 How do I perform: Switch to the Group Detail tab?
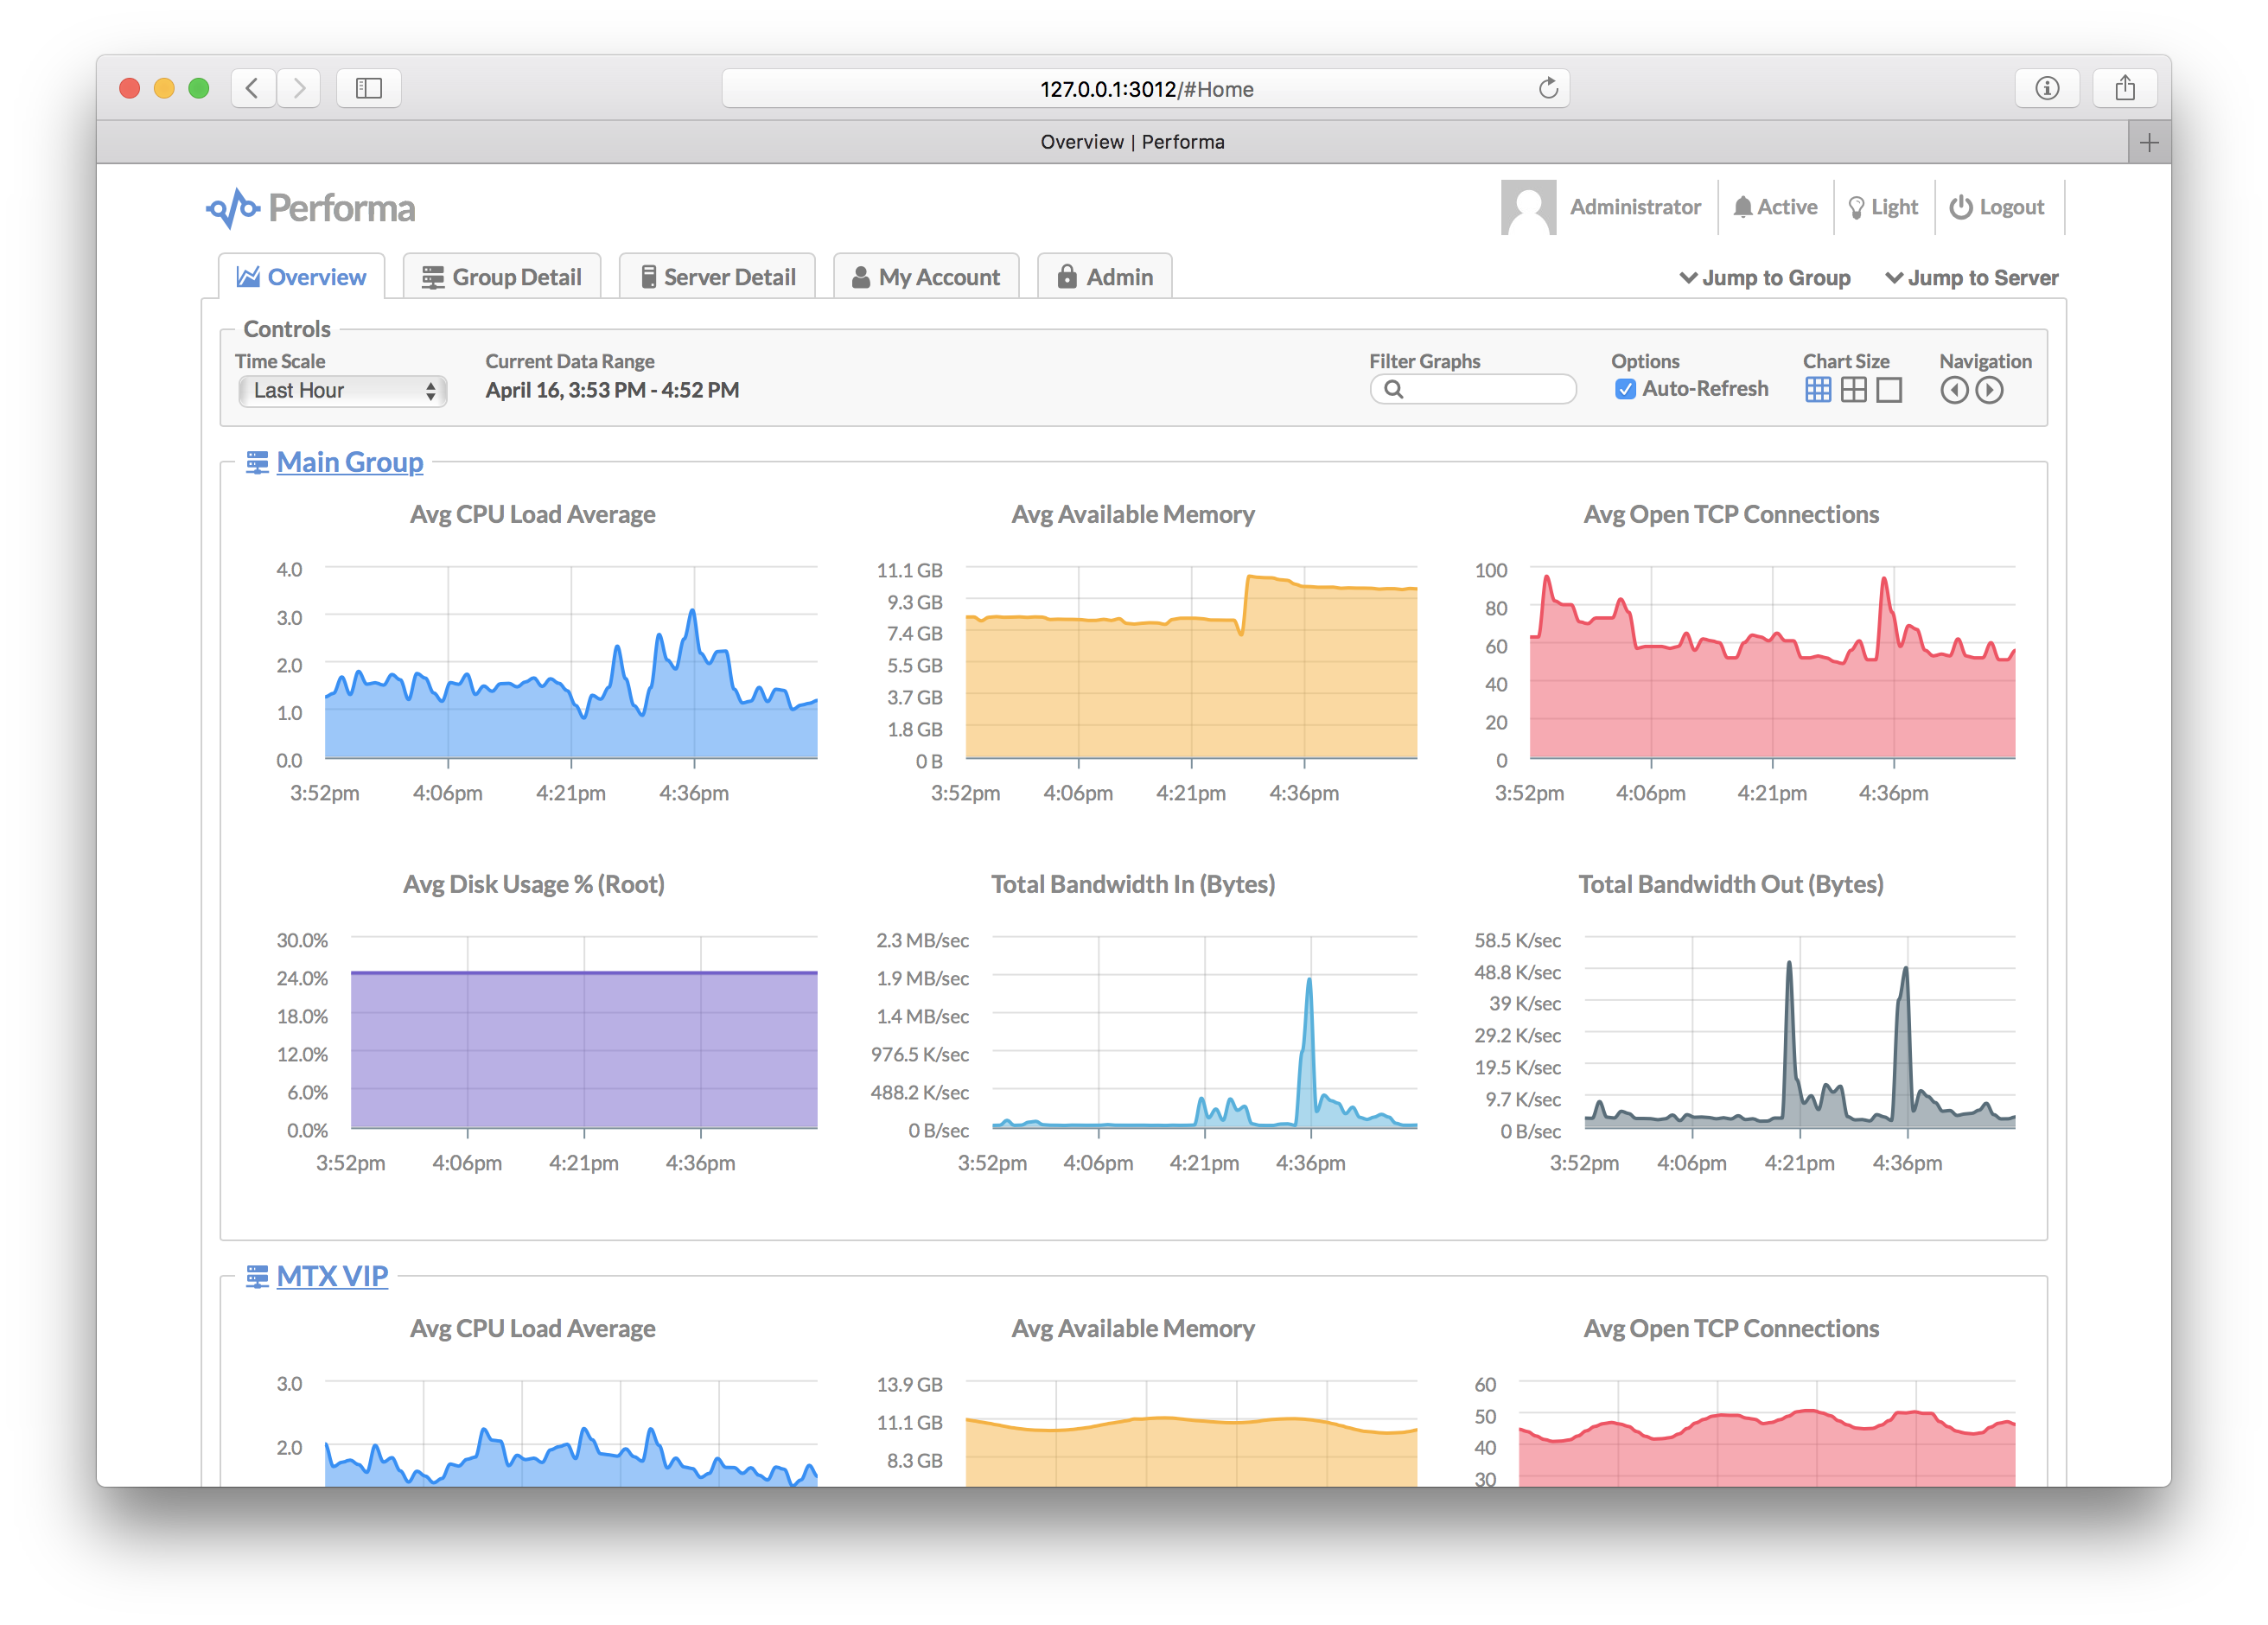(501, 277)
